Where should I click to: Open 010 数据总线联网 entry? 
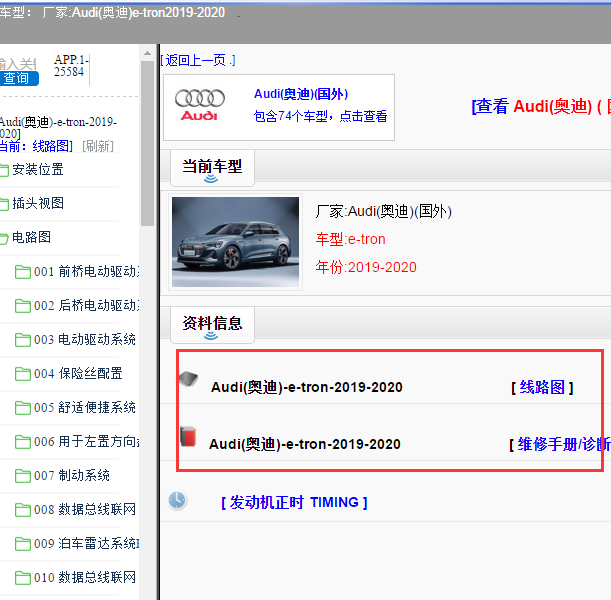coord(85,577)
